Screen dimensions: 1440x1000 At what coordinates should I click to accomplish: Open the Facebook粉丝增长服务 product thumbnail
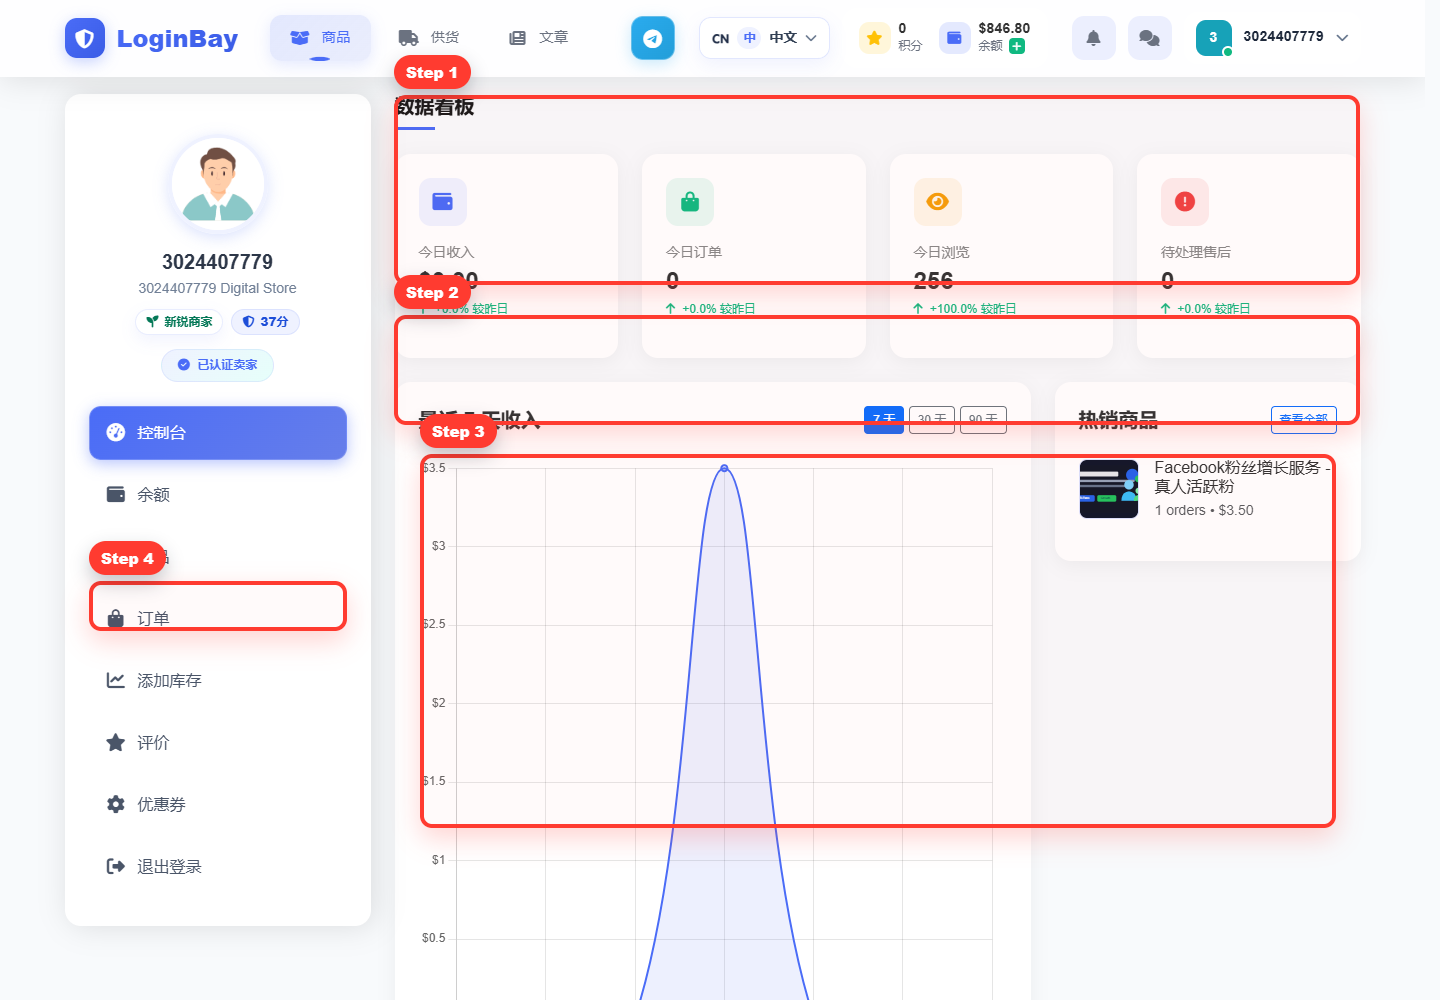coord(1109,489)
